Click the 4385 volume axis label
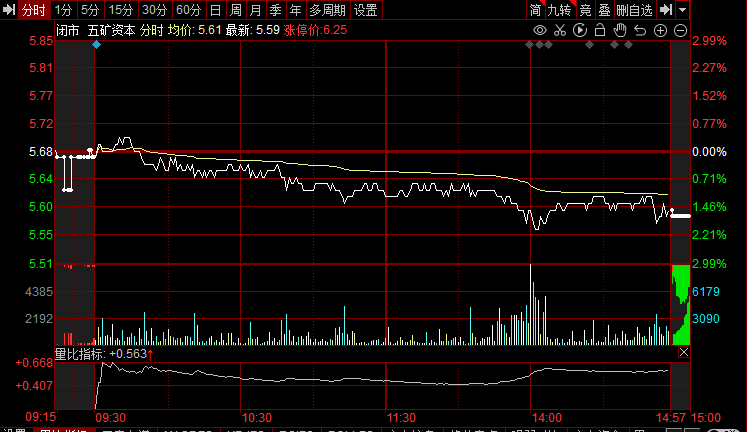747x432 pixels. pyautogui.click(x=39, y=291)
